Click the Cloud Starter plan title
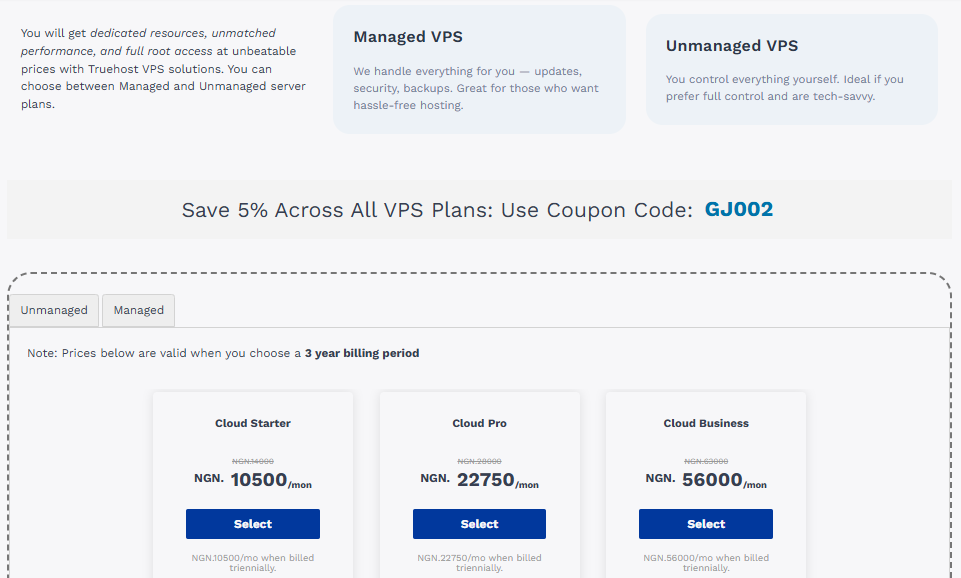961x578 pixels. [x=252, y=423]
